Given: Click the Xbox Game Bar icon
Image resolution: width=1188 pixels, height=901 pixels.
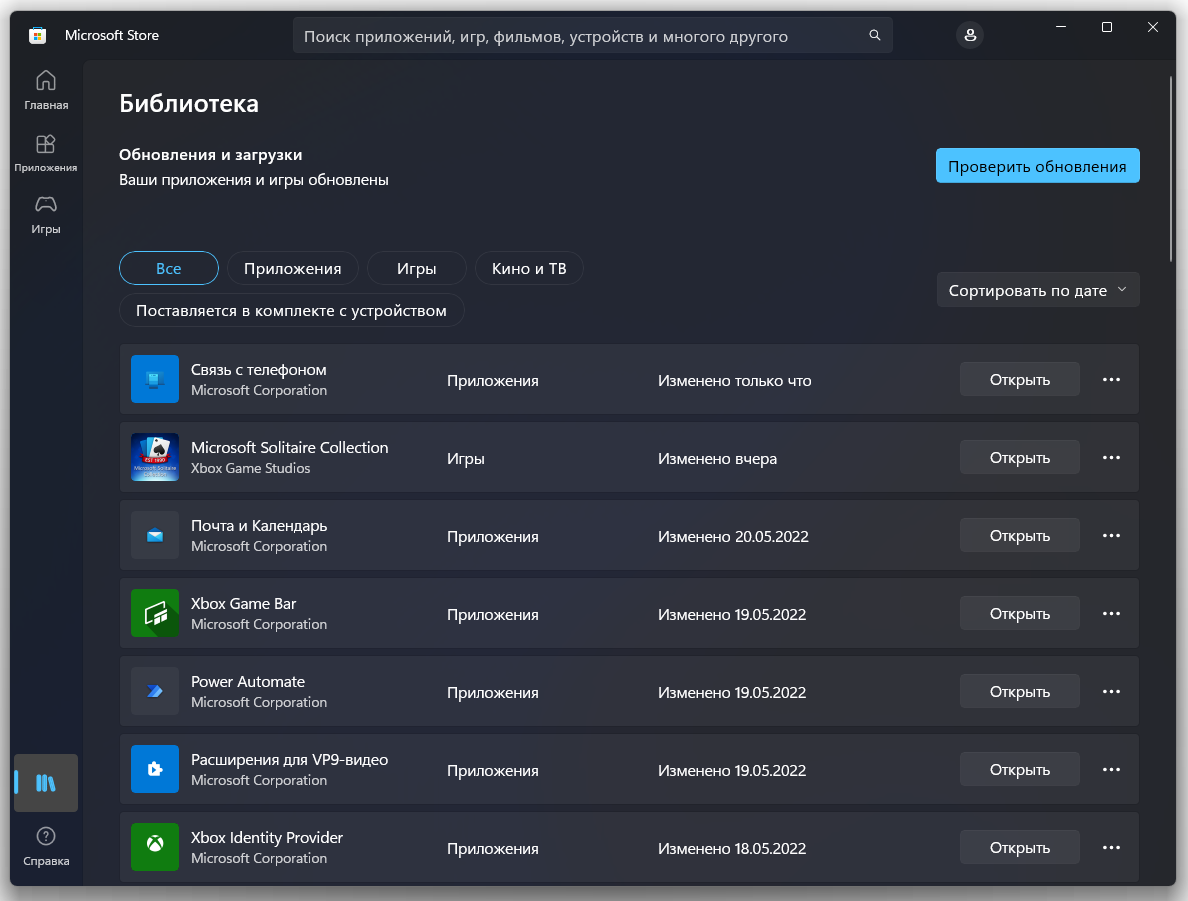Looking at the screenshot, I should coord(155,613).
